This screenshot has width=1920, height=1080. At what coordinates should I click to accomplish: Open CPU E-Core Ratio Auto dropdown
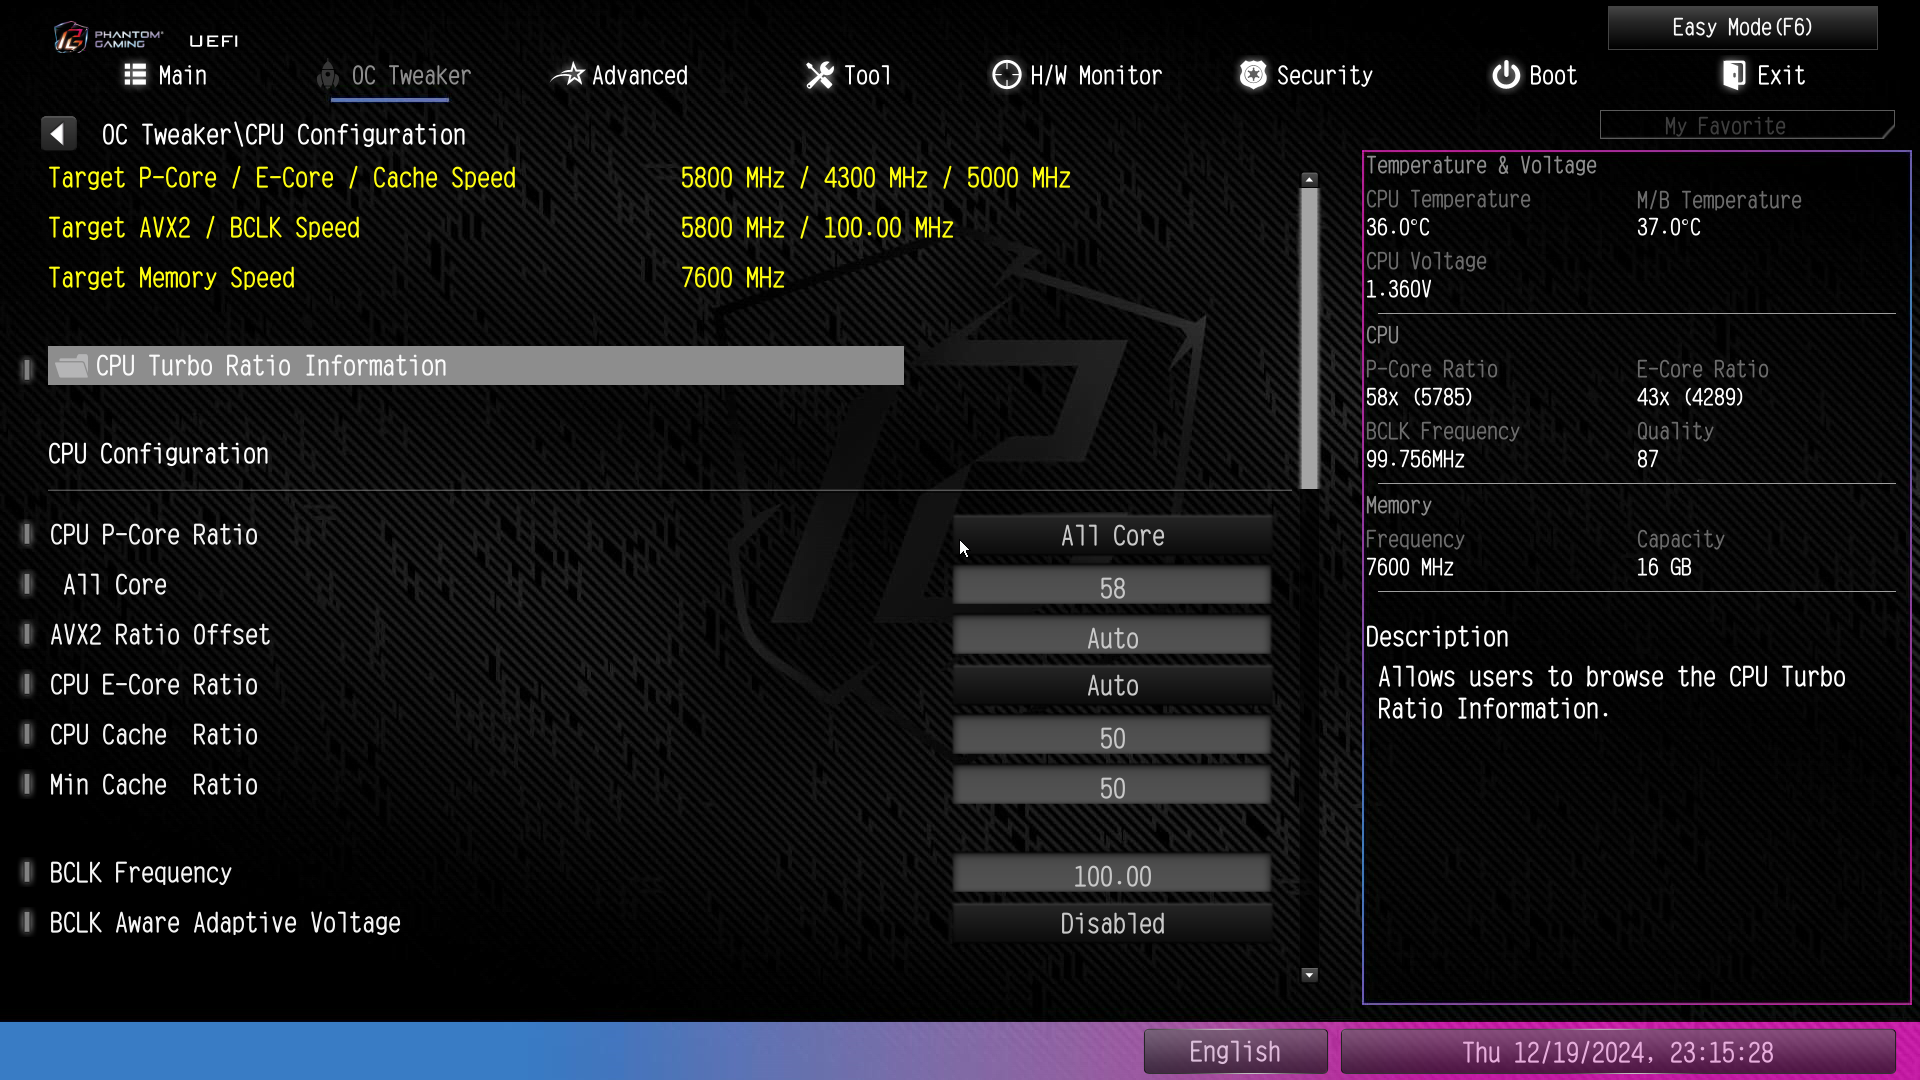pos(1112,686)
